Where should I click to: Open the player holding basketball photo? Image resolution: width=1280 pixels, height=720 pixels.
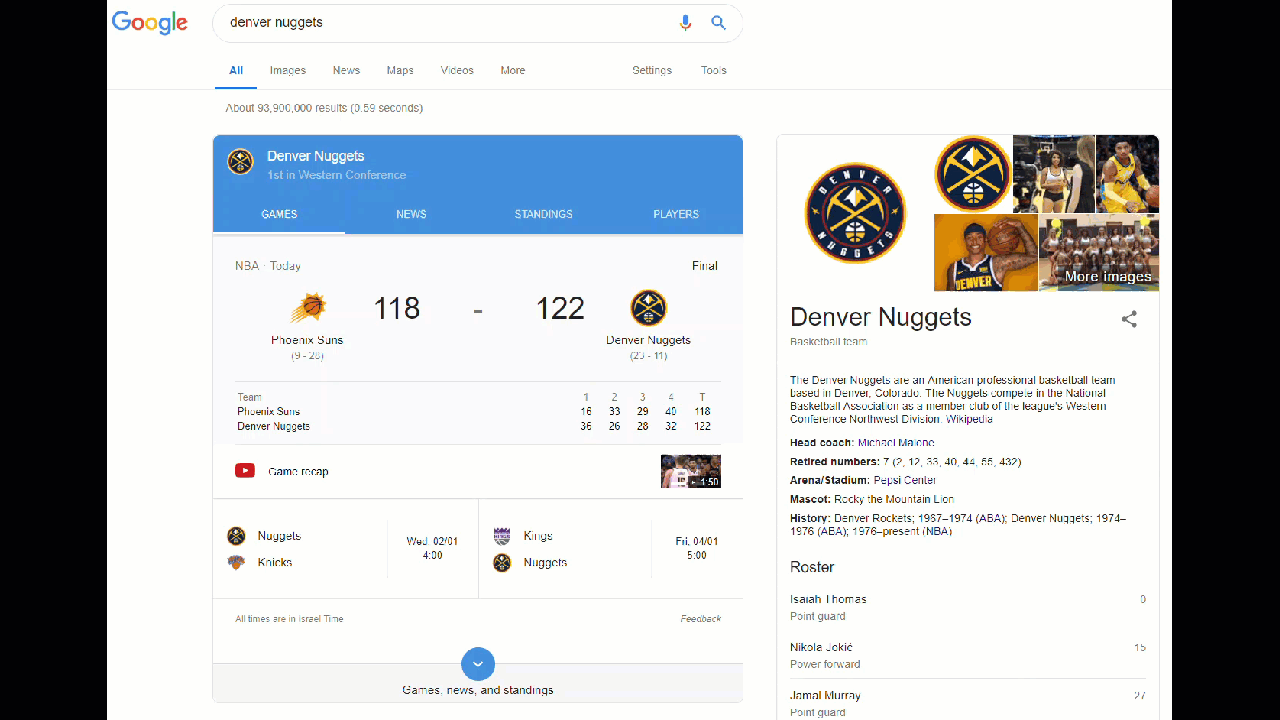click(986, 253)
